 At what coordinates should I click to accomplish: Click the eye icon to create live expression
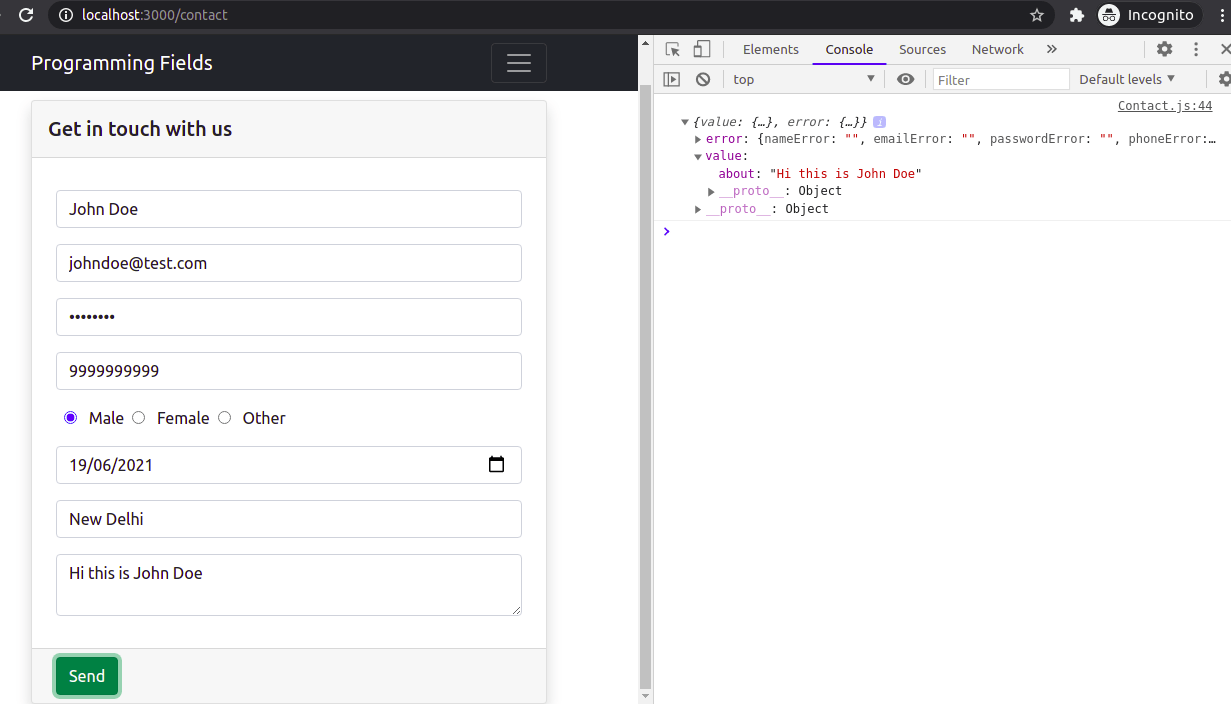[x=905, y=79]
